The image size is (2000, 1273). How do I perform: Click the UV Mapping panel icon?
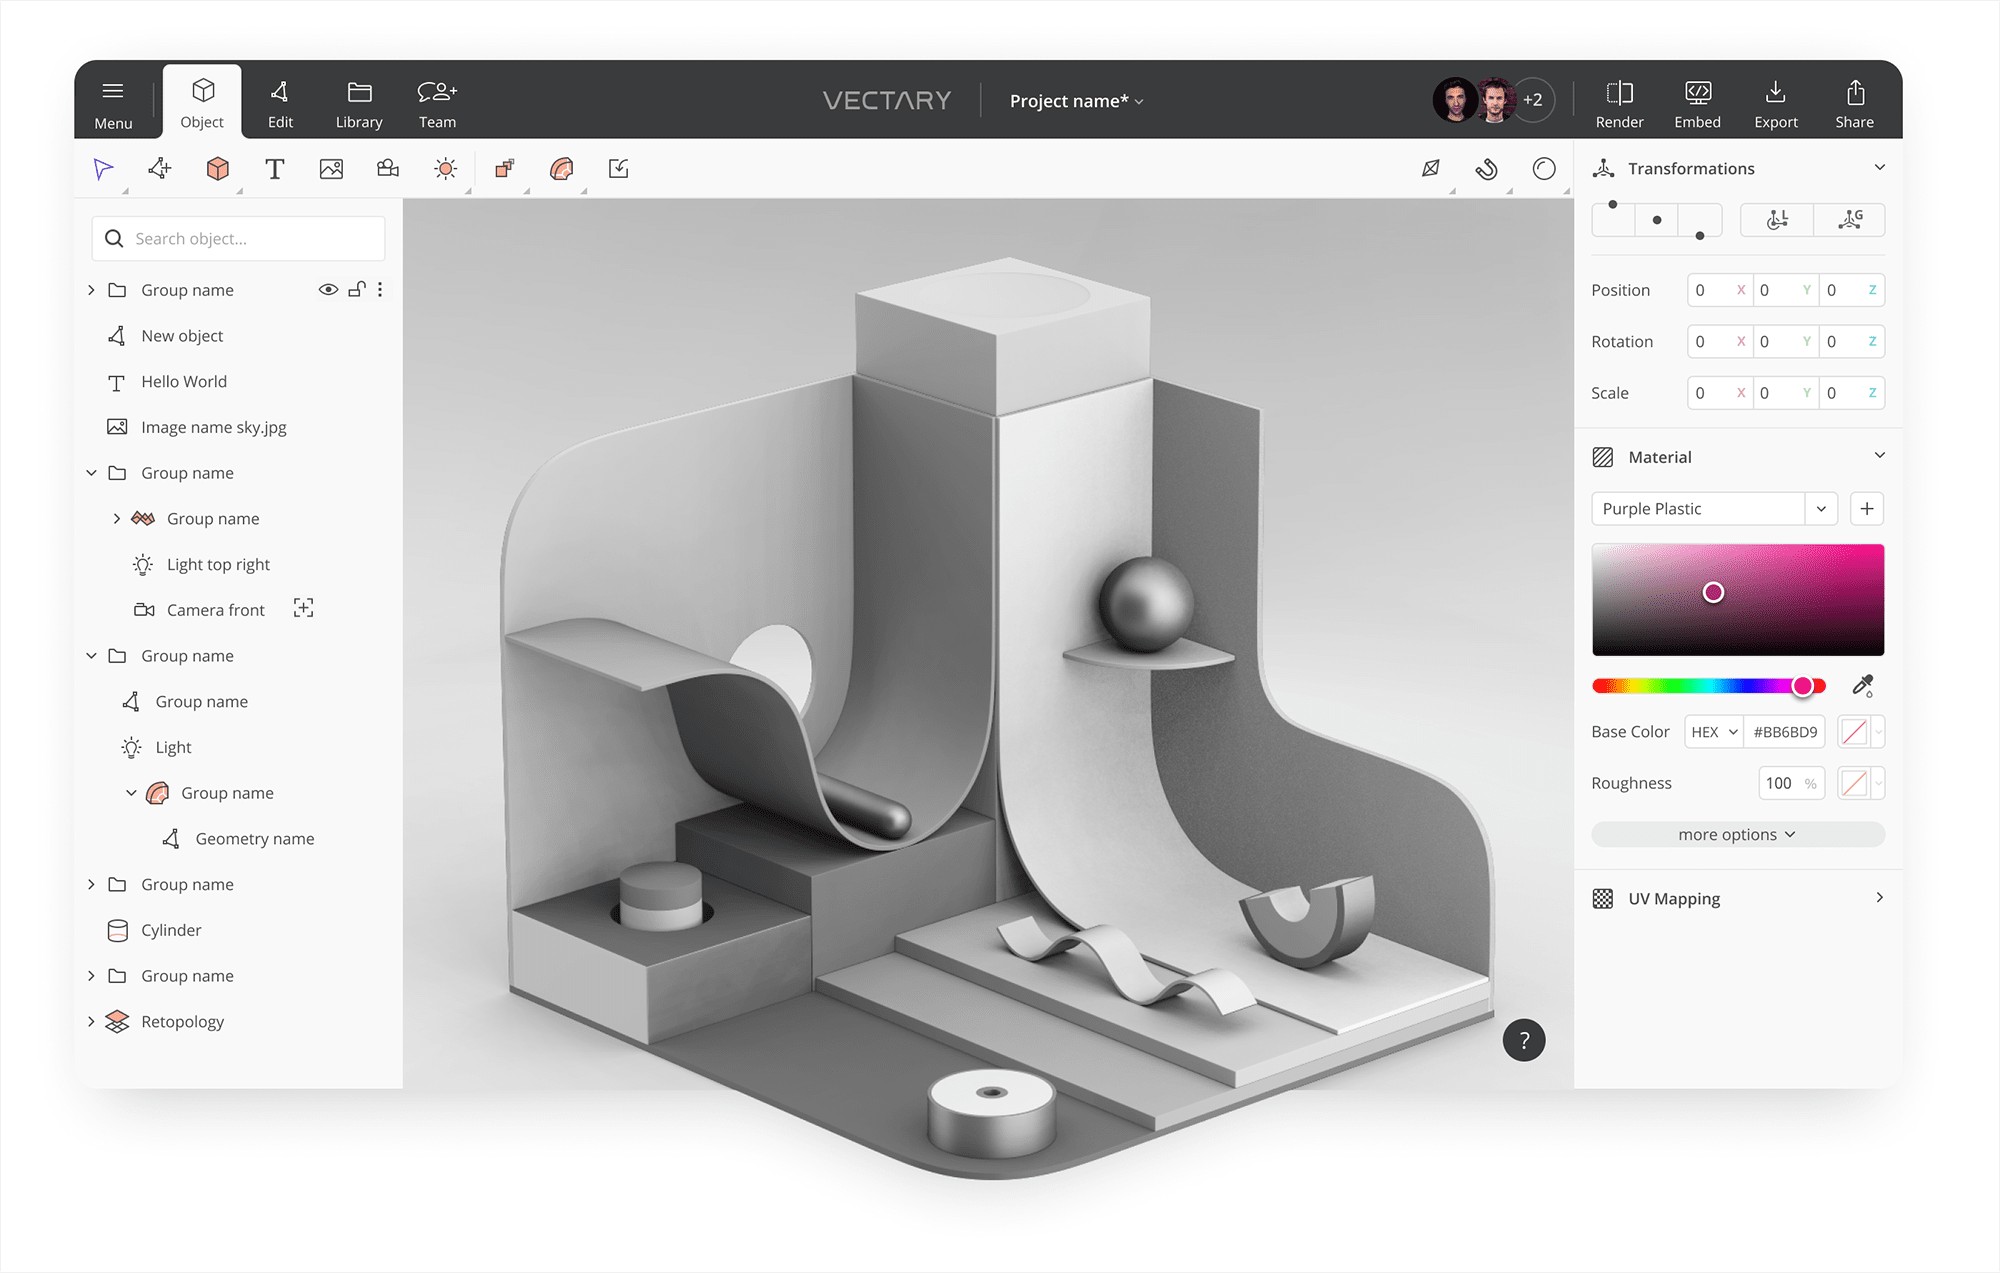click(x=1605, y=898)
